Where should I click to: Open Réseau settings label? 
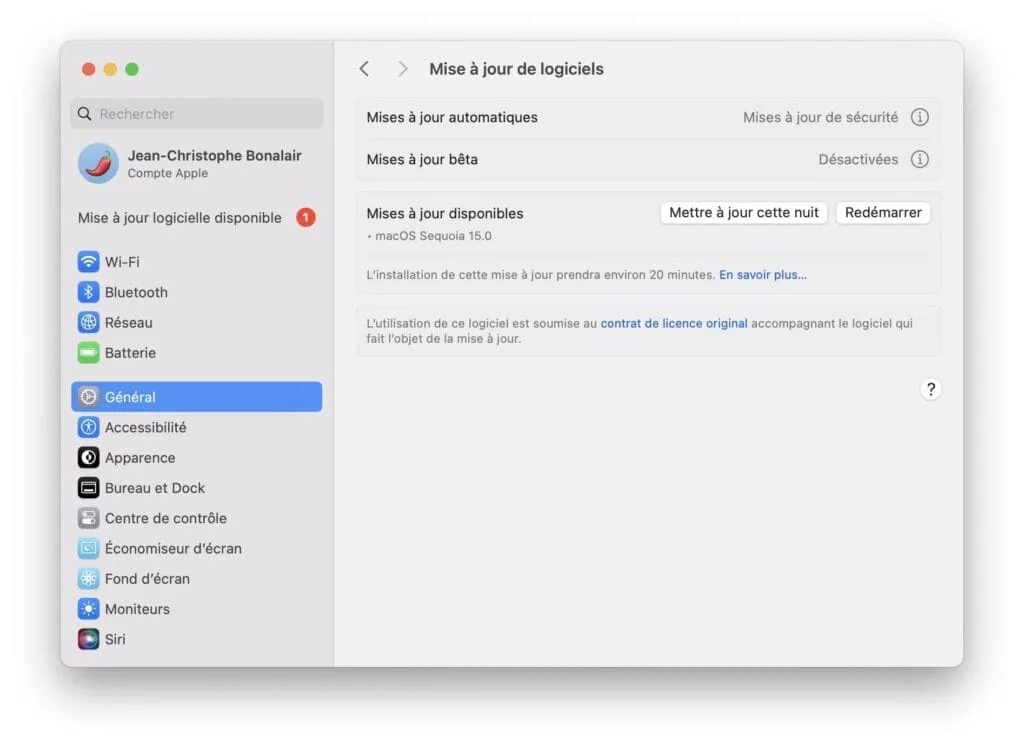129,323
